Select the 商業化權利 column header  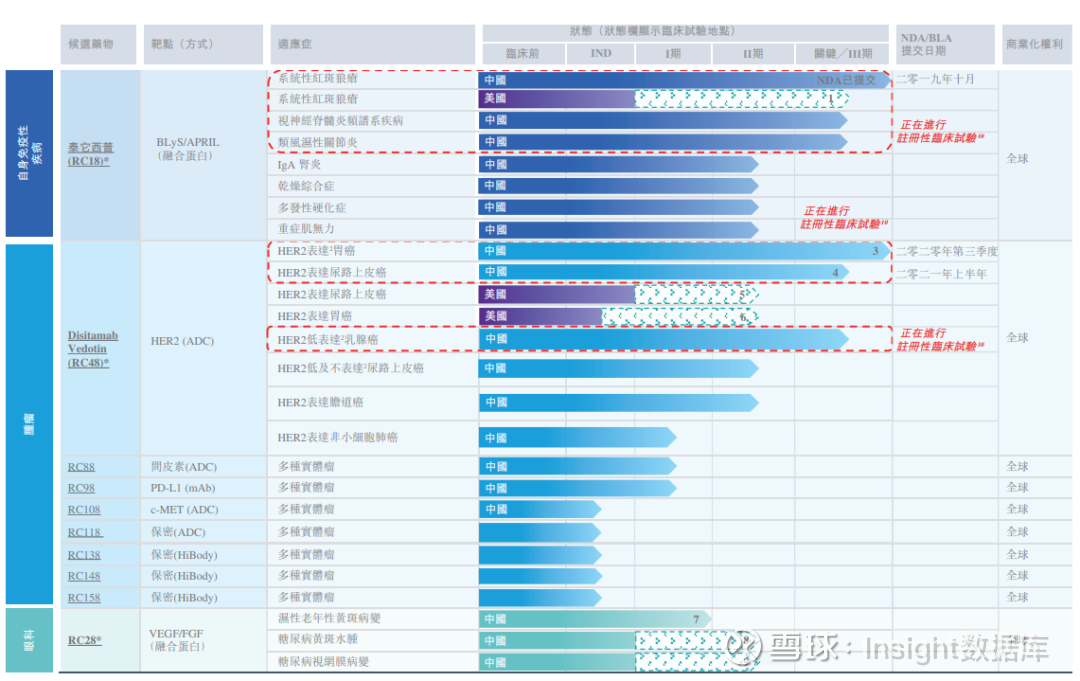pyautogui.click(x=1036, y=44)
